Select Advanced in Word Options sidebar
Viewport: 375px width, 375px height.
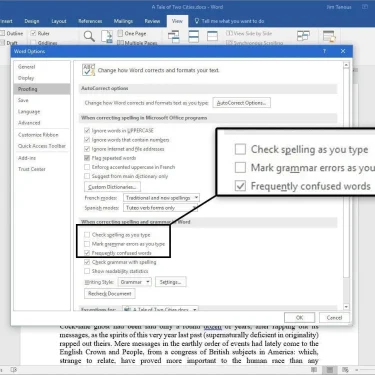tap(42, 123)
